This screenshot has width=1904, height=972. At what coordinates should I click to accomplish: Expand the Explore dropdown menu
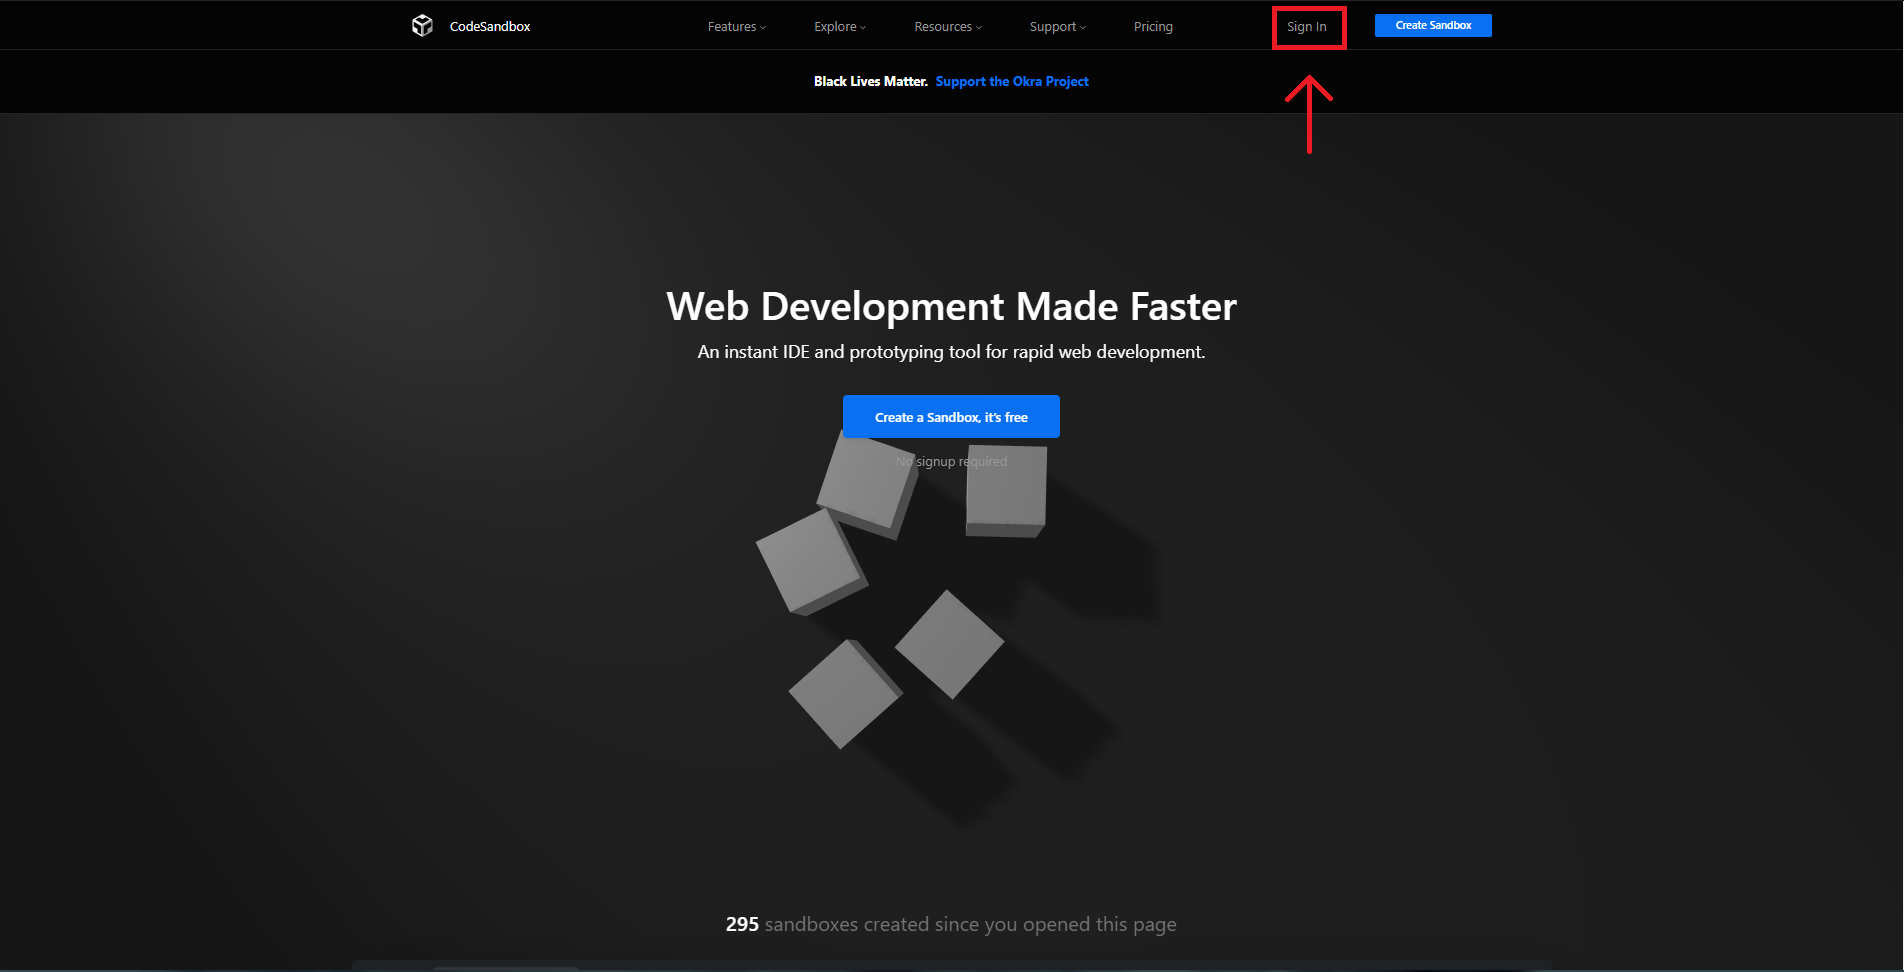(840, 27)
